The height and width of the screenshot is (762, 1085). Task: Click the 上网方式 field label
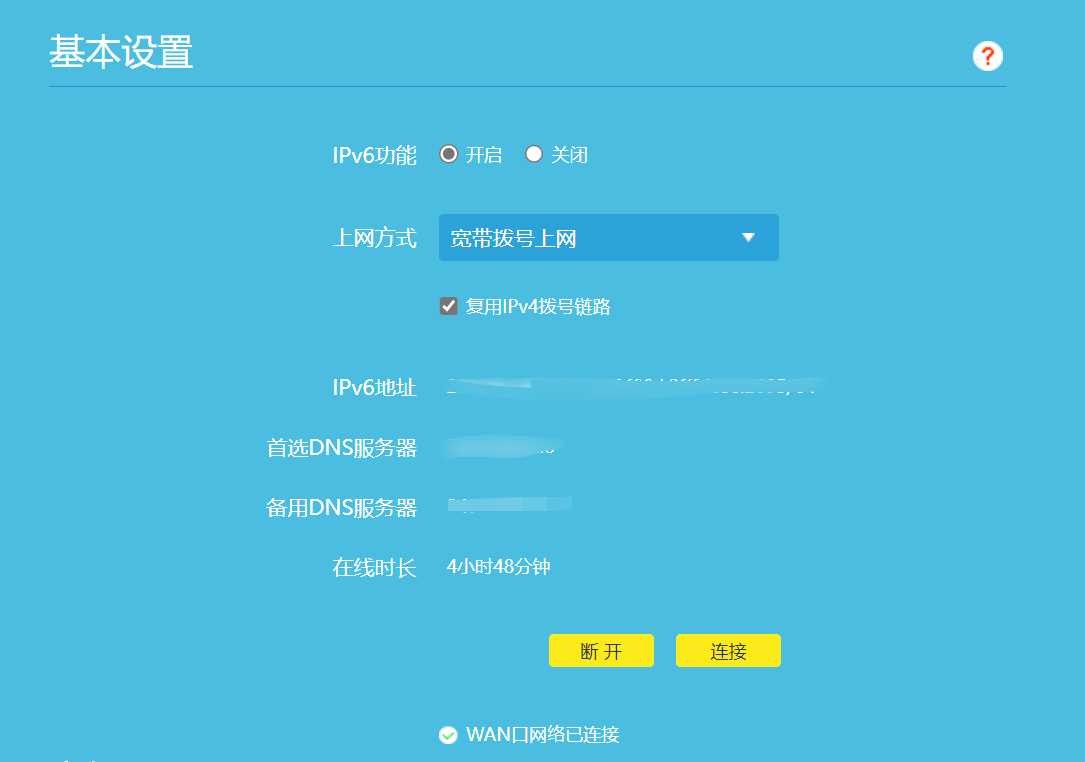(x=374, y=238)
